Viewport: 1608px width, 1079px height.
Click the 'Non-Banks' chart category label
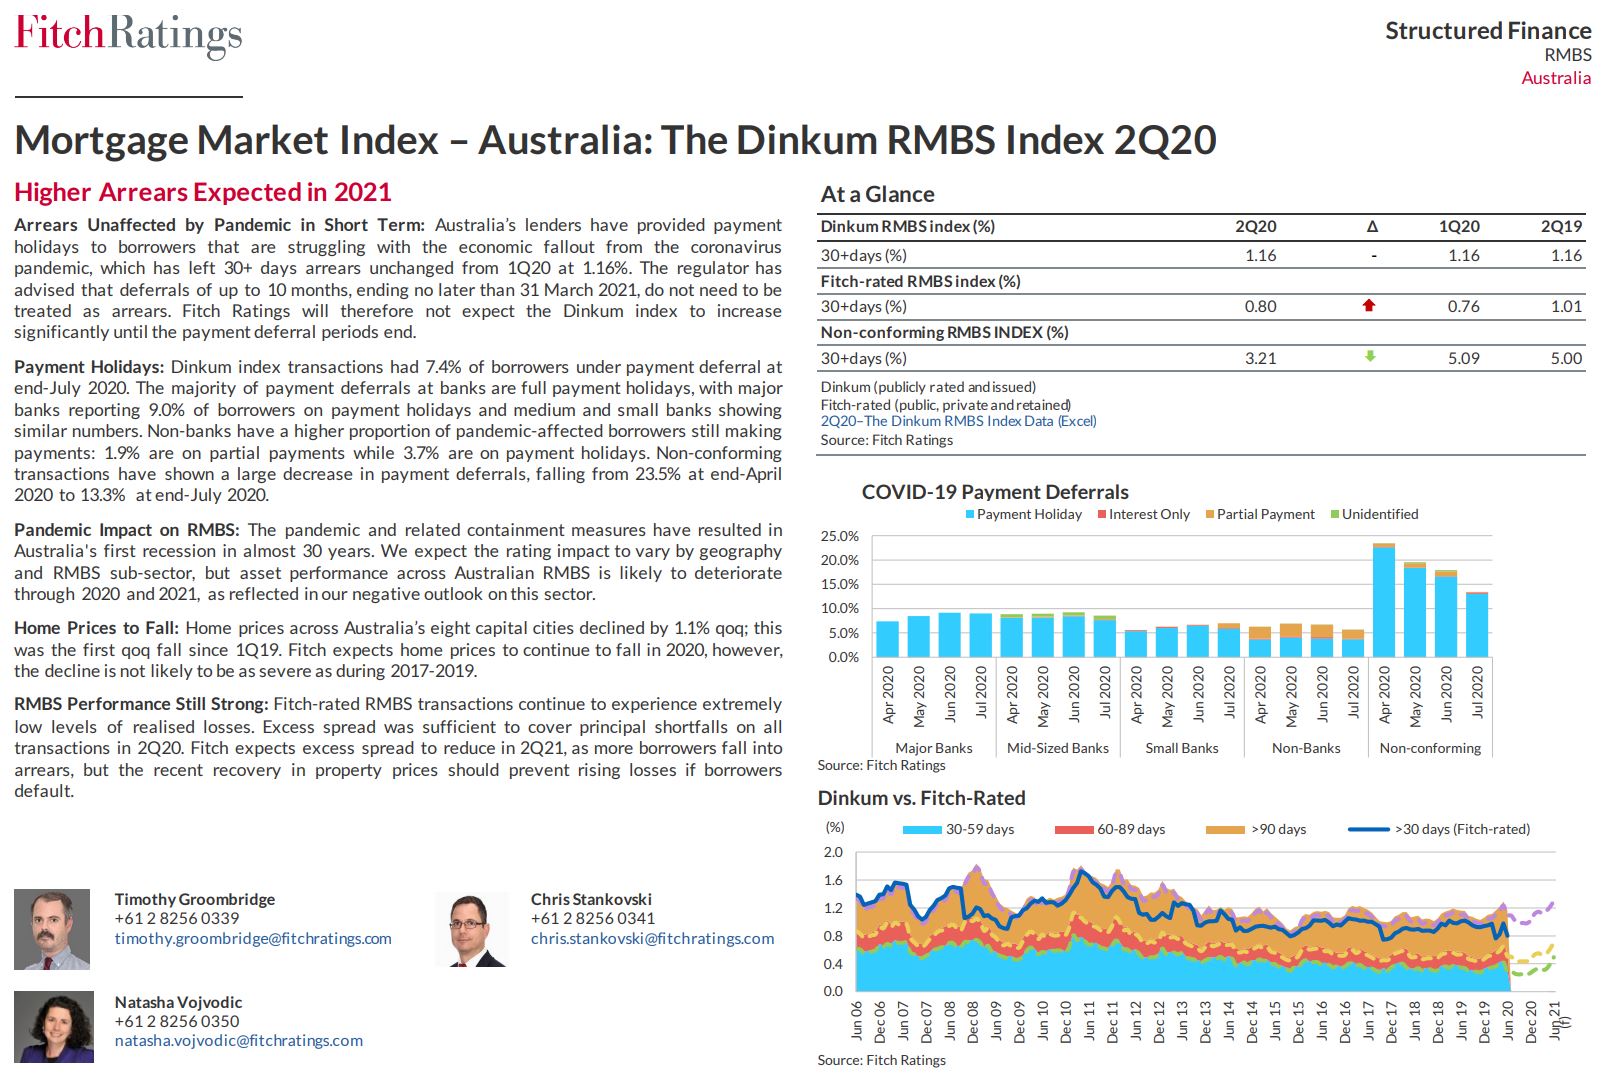tap(1306, 748)
